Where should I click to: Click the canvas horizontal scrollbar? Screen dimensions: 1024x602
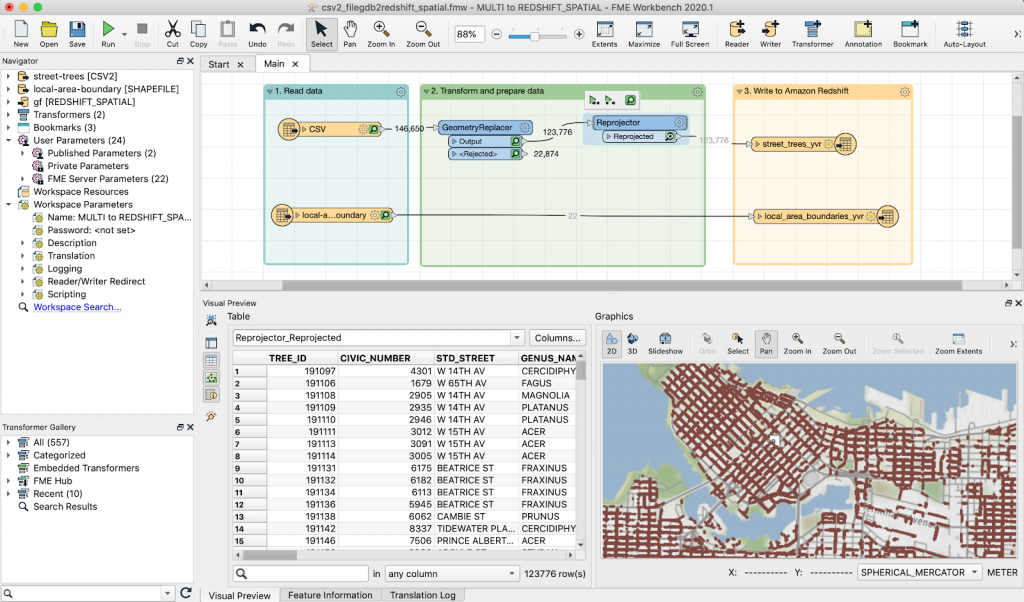pyautogui.click(x=622, y=285)
